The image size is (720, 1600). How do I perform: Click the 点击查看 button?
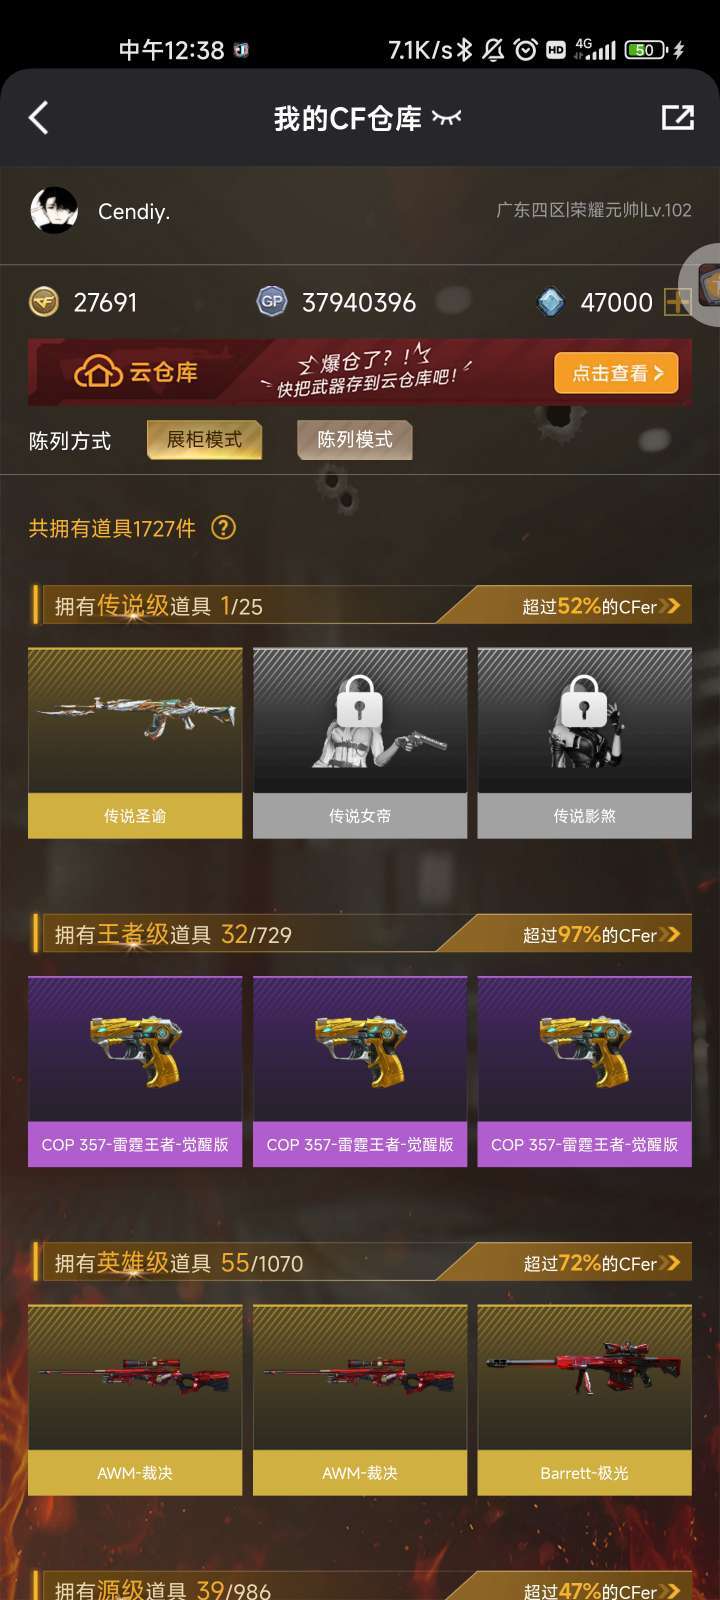pos(616,373)
